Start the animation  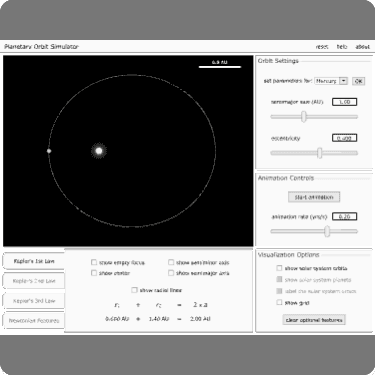tap(314, 197)
